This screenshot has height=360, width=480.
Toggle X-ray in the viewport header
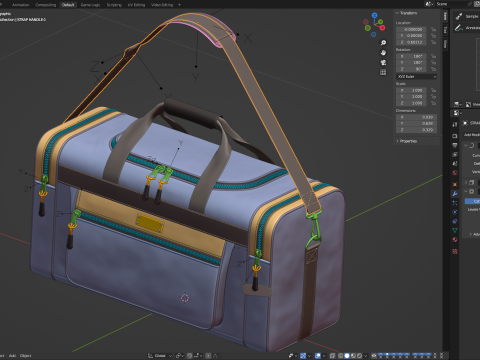pyautogui.click(x=332, y=356)
